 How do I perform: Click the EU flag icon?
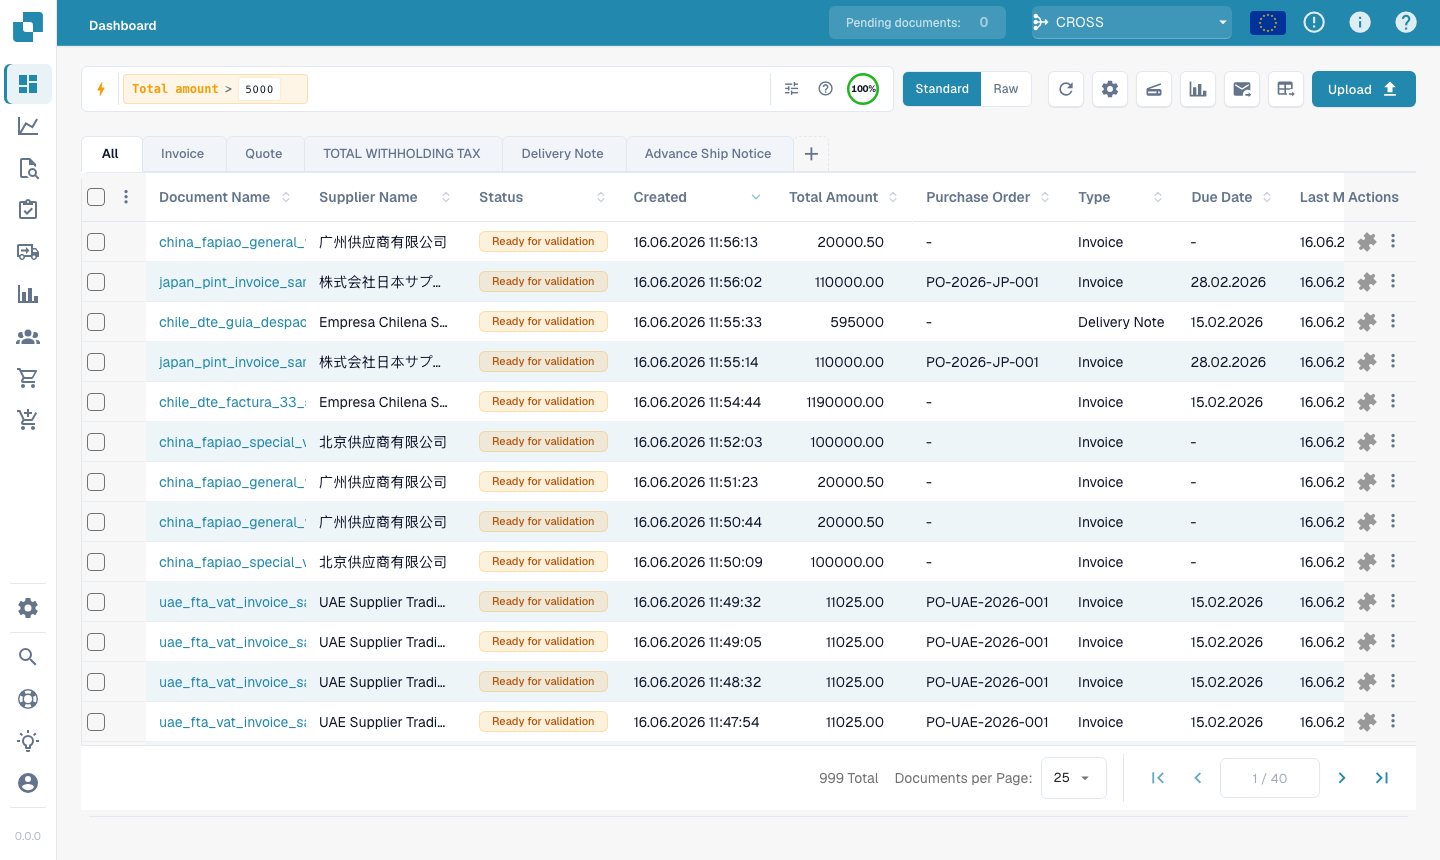pos(1268,22)
